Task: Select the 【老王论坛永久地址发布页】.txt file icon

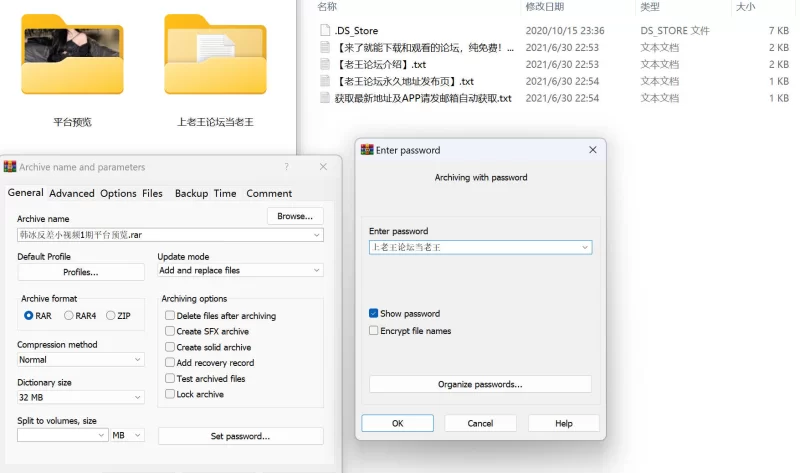Action: 325,81
